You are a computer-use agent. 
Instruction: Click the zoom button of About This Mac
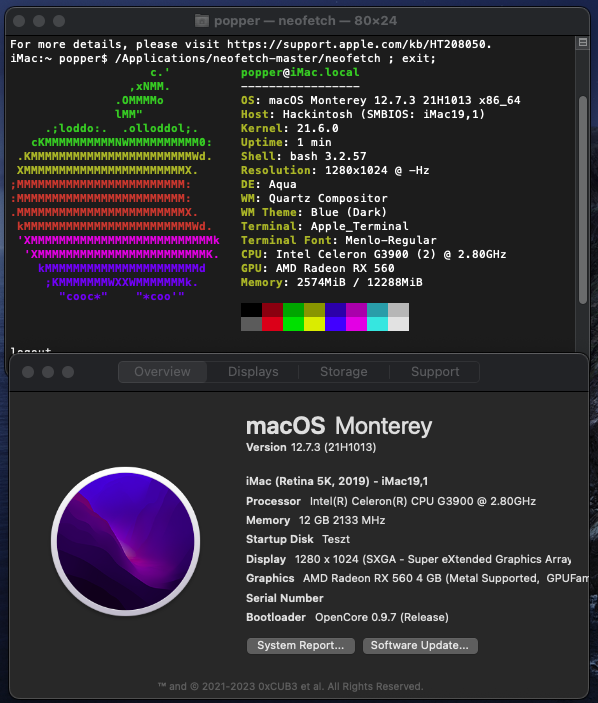click(x=68, y=372)
